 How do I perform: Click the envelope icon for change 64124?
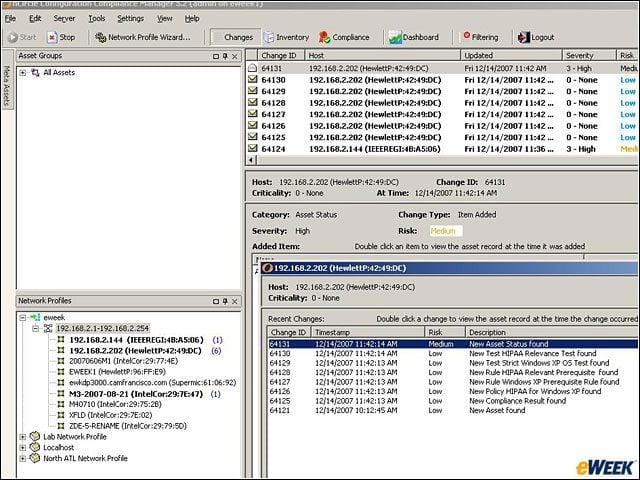click(x=253, y=148)
